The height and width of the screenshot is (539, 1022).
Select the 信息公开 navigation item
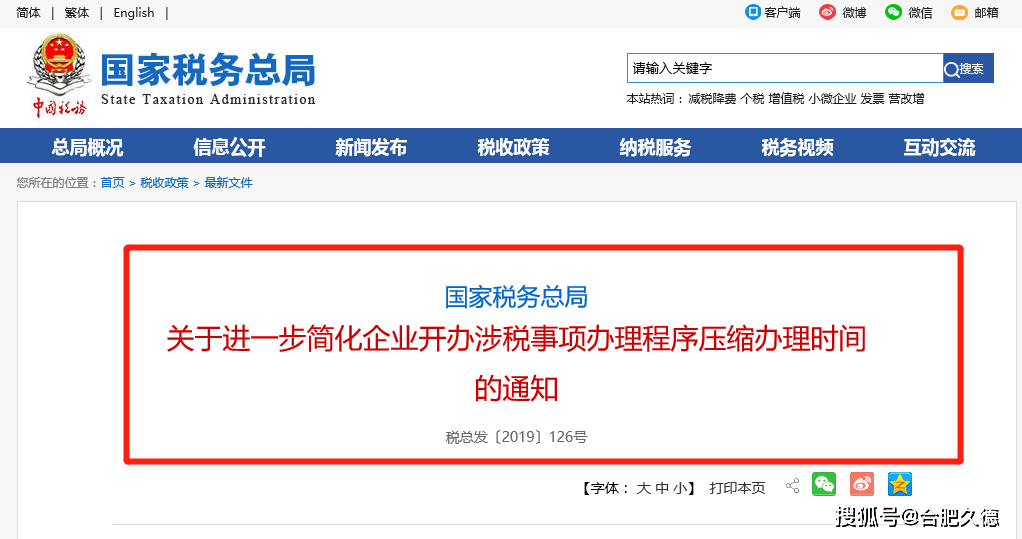229,147
